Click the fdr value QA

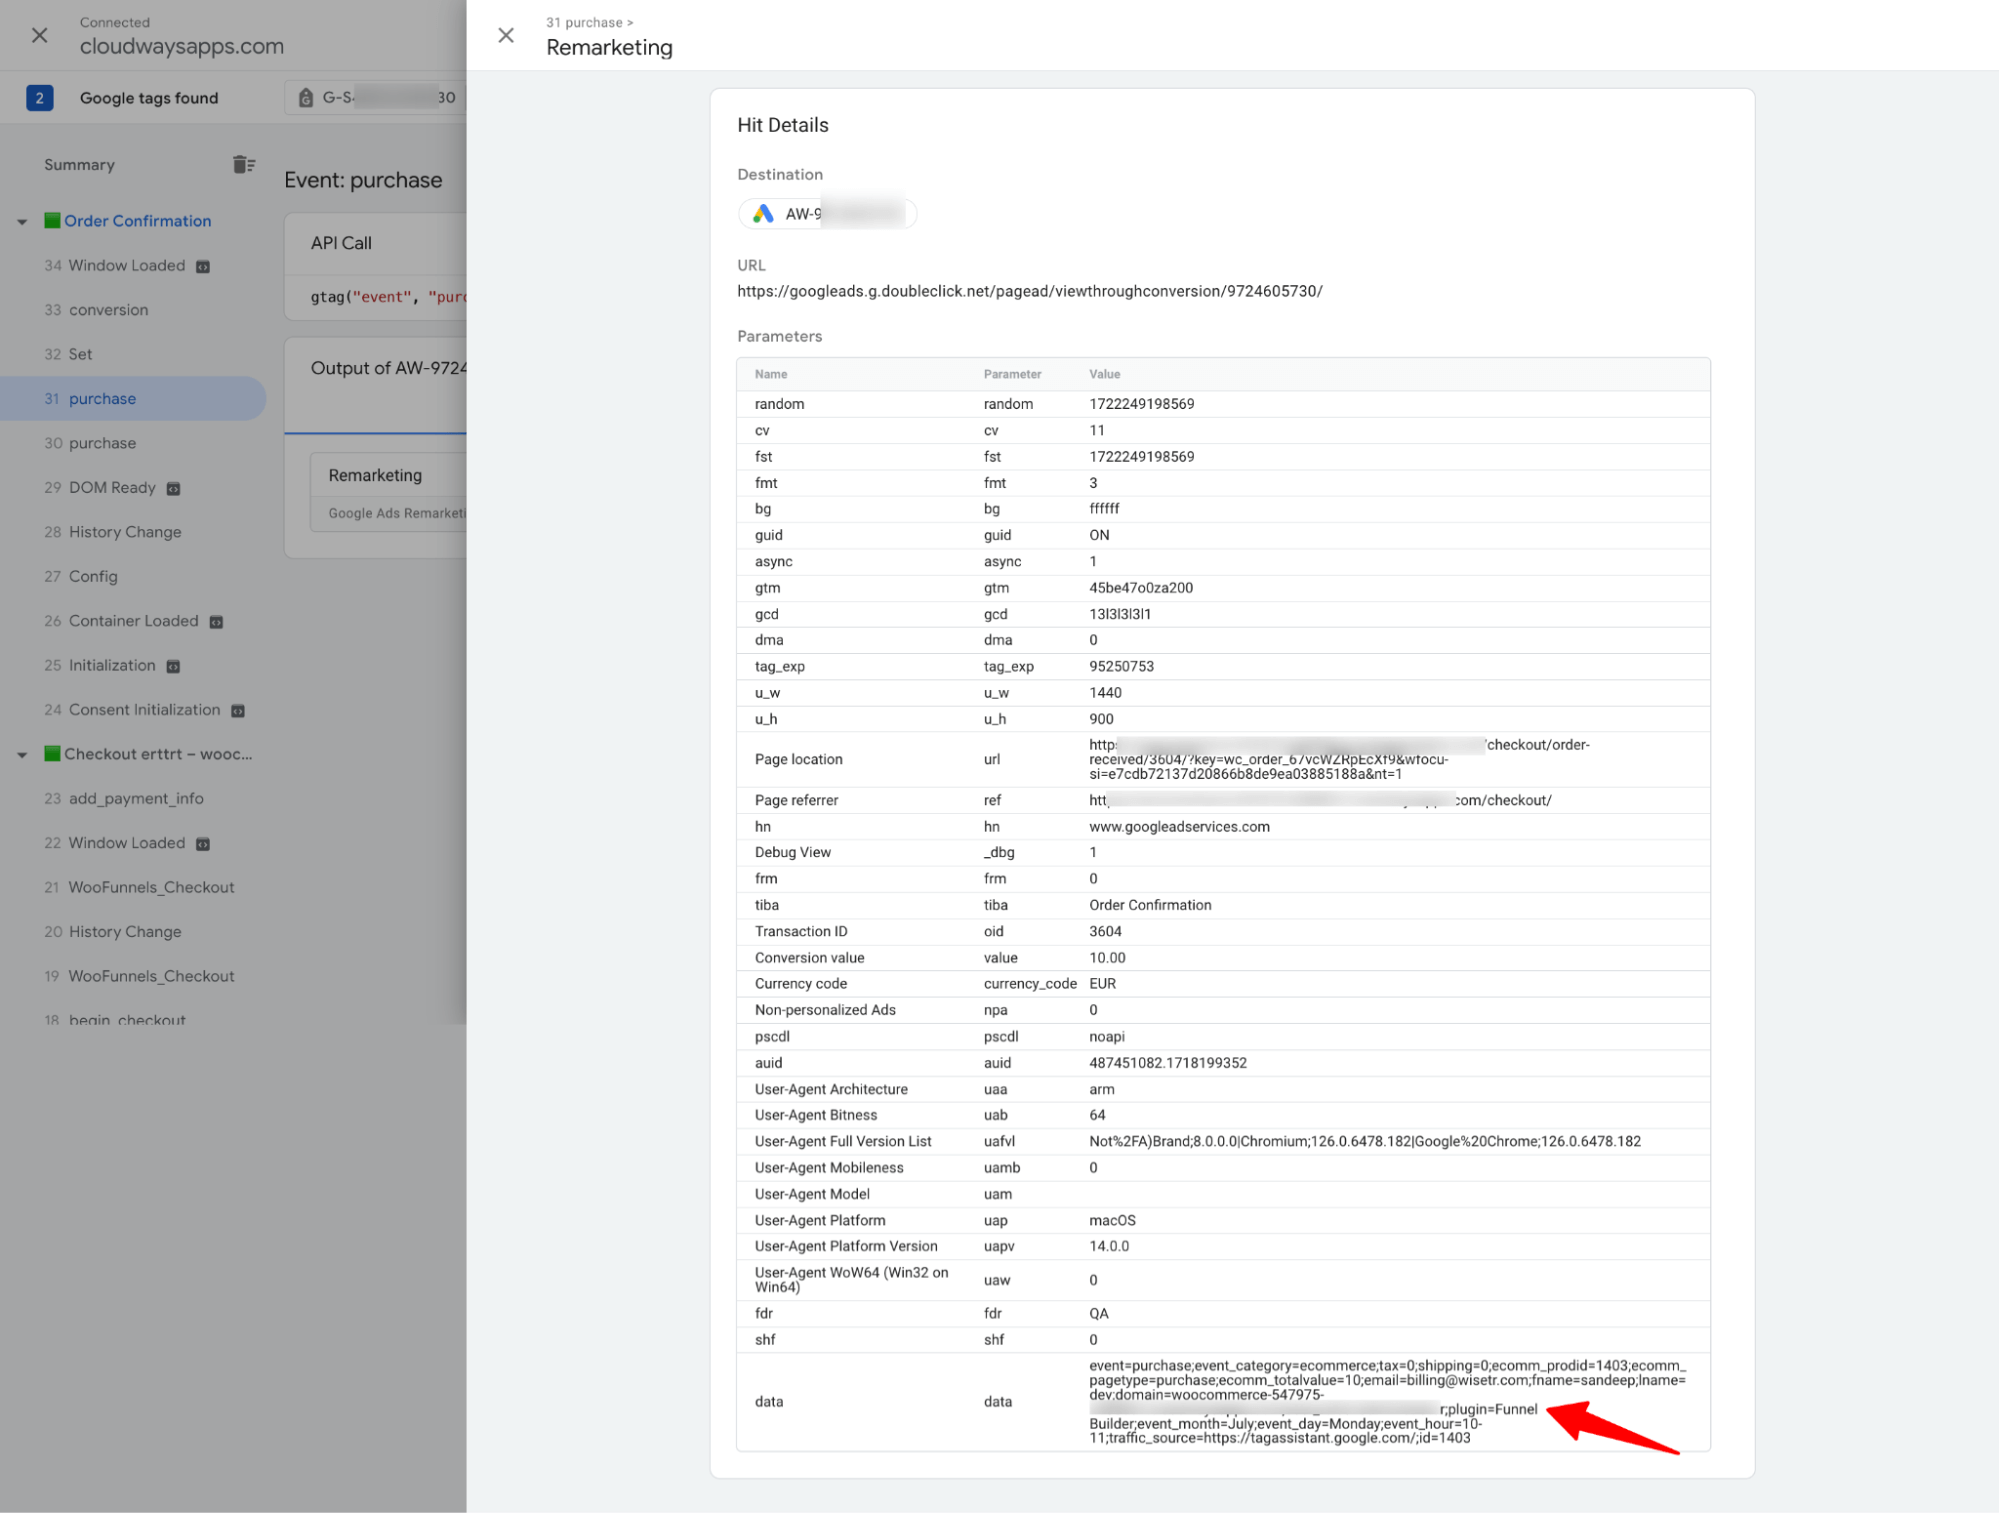[1098, 1314]
